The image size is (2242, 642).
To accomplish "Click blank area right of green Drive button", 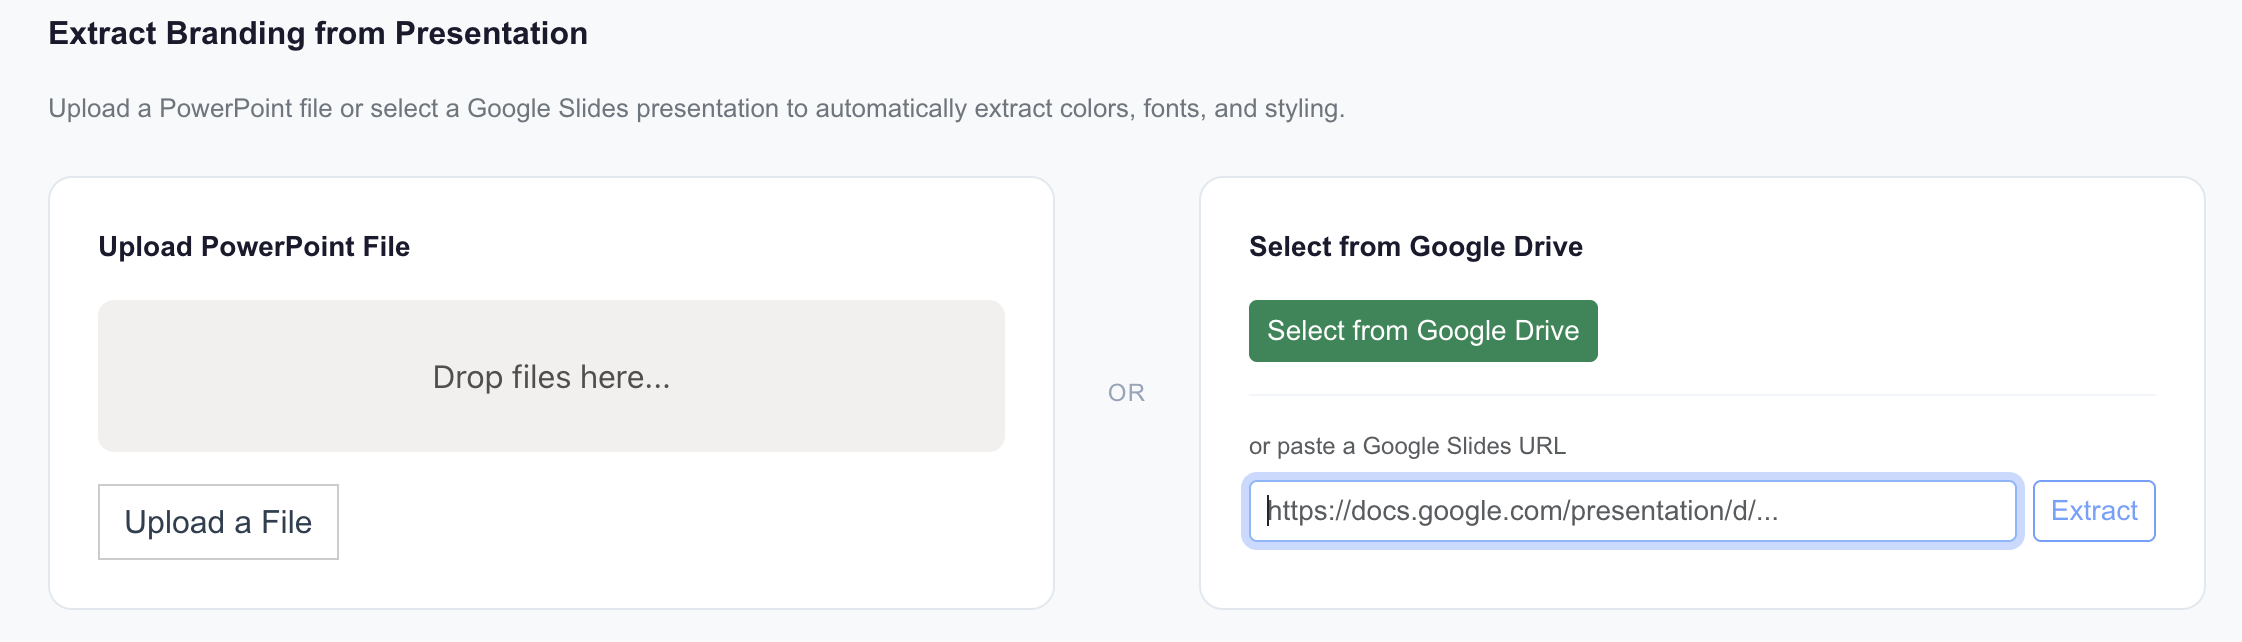I will click(x=1870, y=331).
